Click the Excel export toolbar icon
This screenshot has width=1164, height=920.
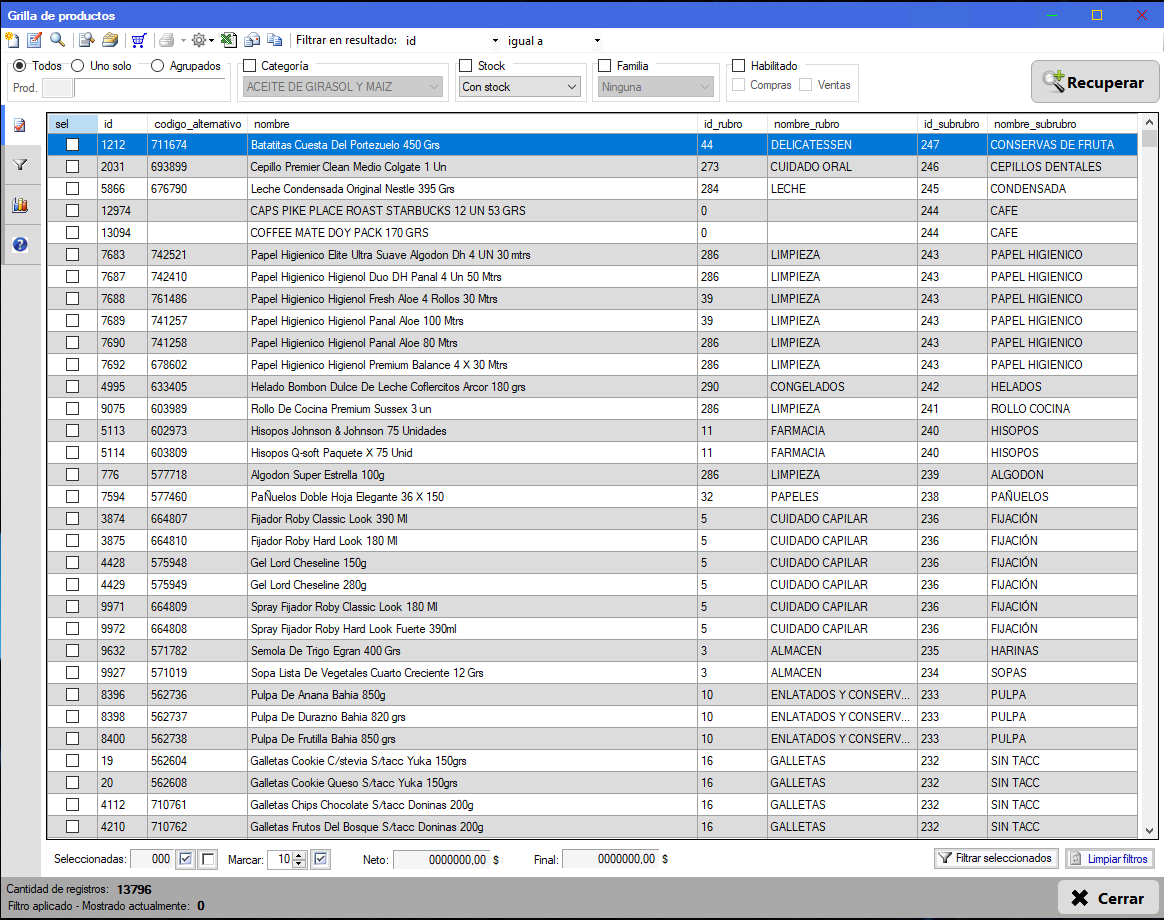pyautogui.click(x=229, y=40)
